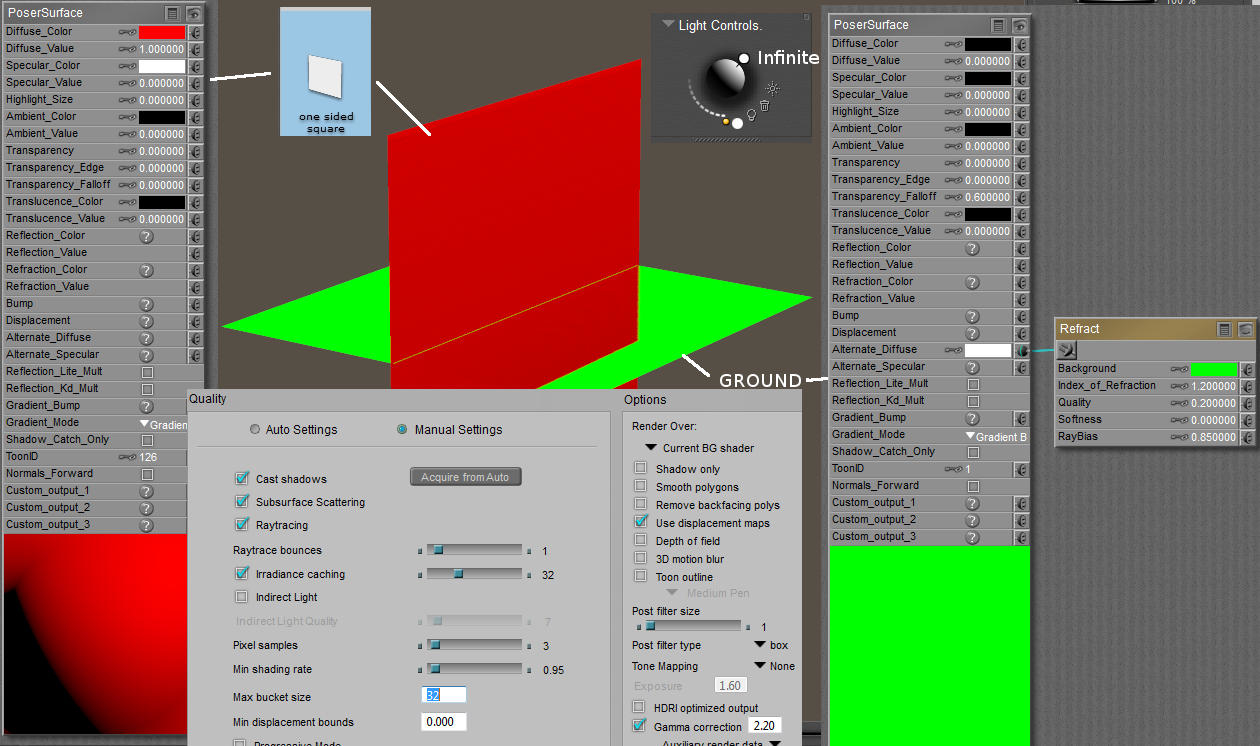Toggle the Subsurface Scattering checkbox
1260x746 pixels.
pyautogui.click(x=241, y=502)
